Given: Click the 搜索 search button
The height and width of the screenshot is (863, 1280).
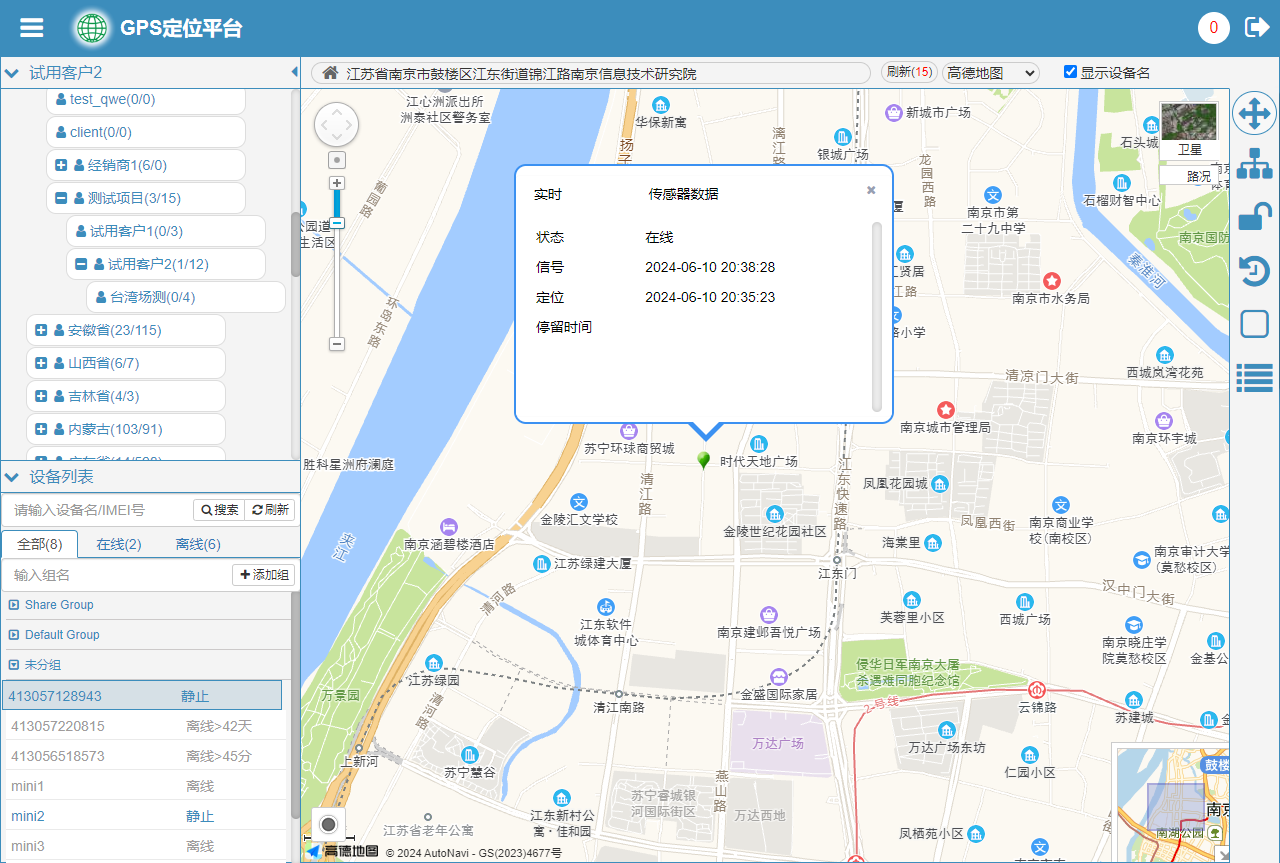Looking at the screenshot, I should pyautogui.click(x=219, y=510).
